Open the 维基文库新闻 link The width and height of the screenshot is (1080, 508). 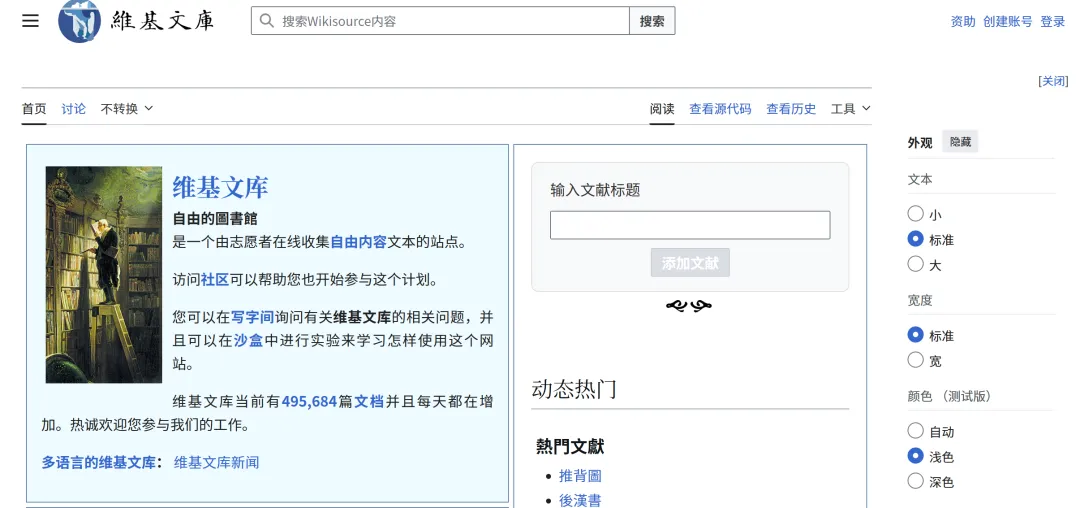pyautogui.click(x=216, y=463)
